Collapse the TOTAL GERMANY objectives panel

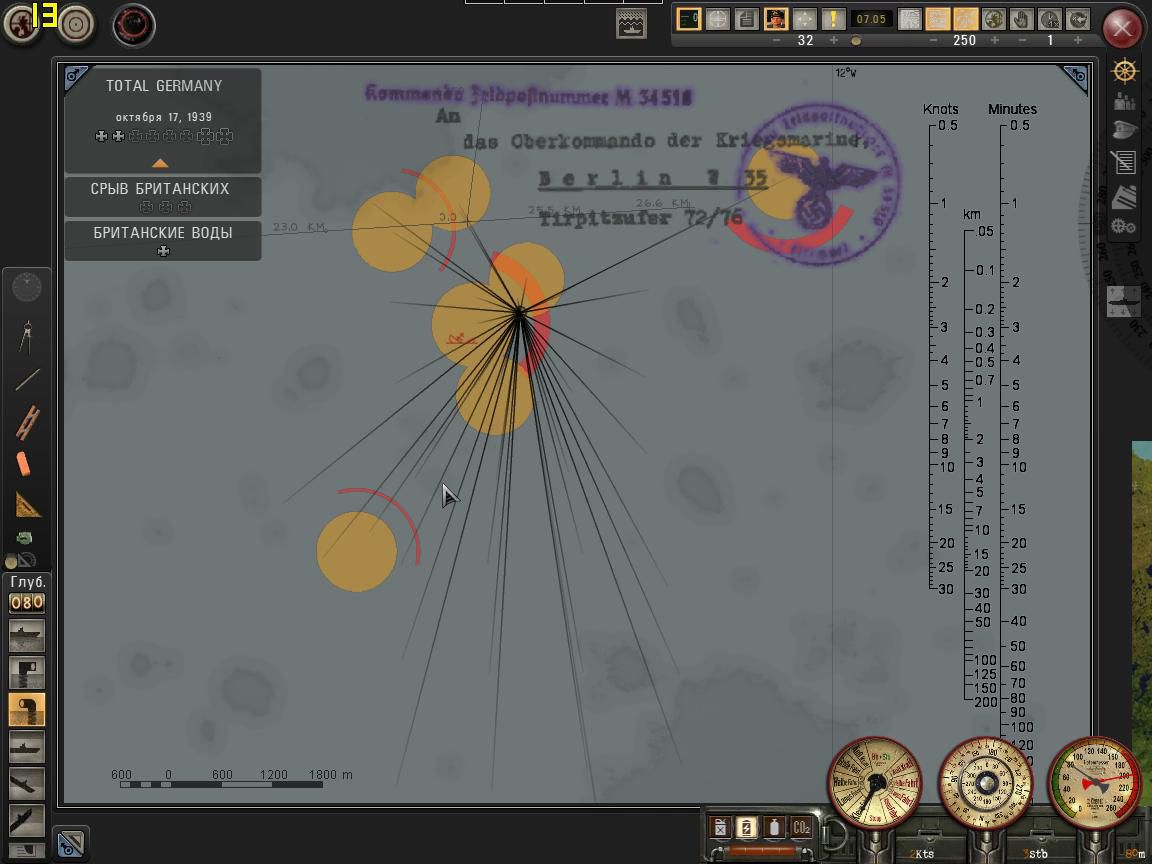click(160, 163)
